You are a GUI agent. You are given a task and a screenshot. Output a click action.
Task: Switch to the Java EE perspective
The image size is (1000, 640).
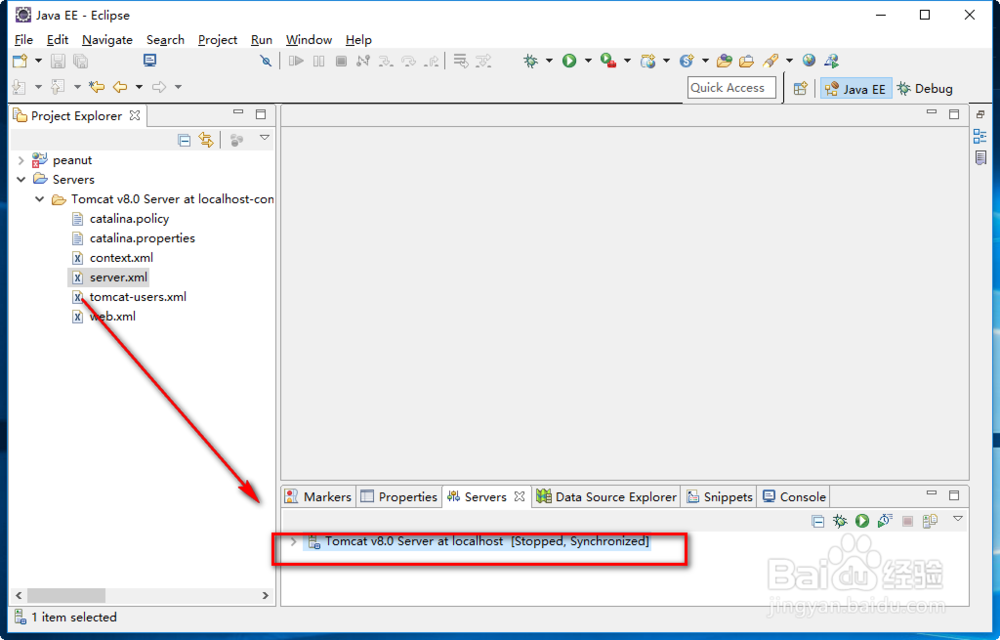point(856,89)
